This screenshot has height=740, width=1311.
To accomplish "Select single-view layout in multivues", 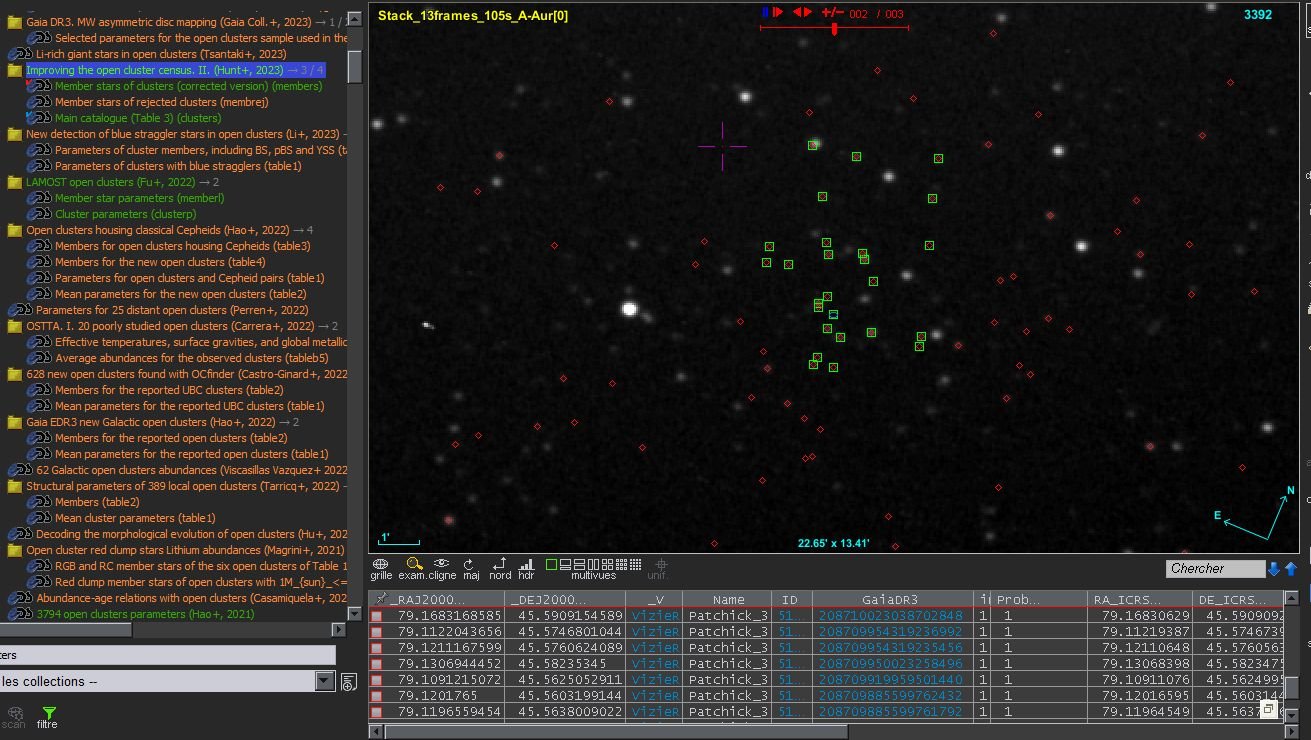I will [551, 564].
